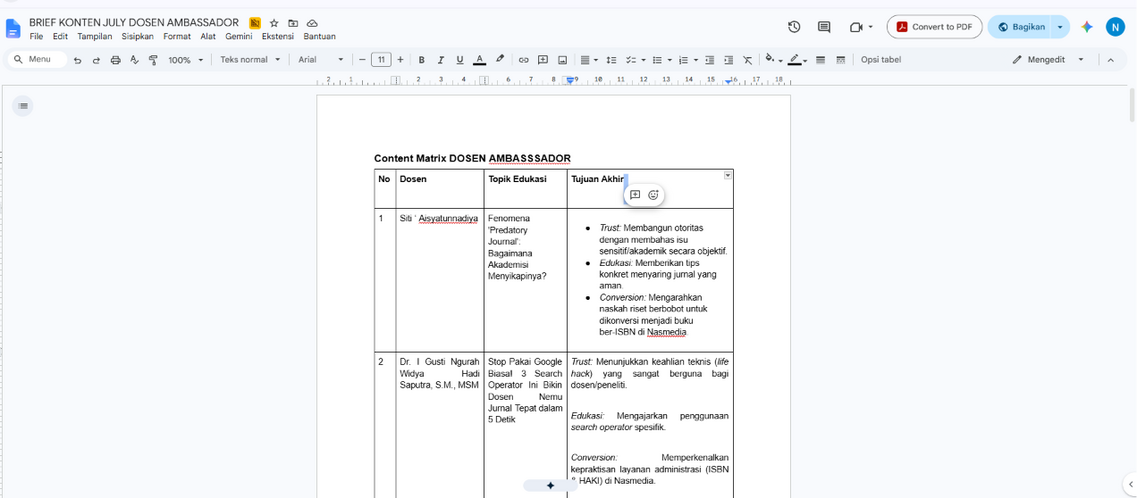1137x498 pixels.
Task: Choose highlight color
Action: point(500,60)
